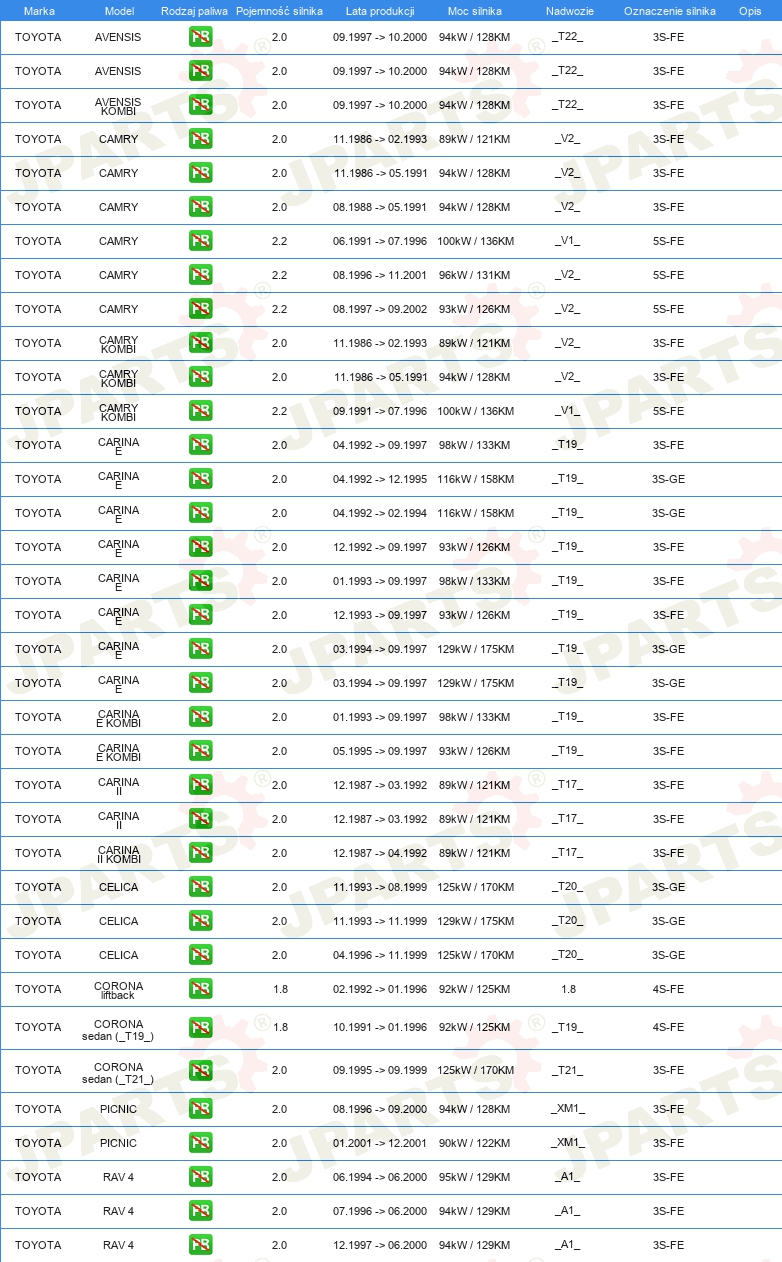This screenshot has height=1262, width=782.
Task: Click the Nadwozie column header
Action: tap(568, 11)
